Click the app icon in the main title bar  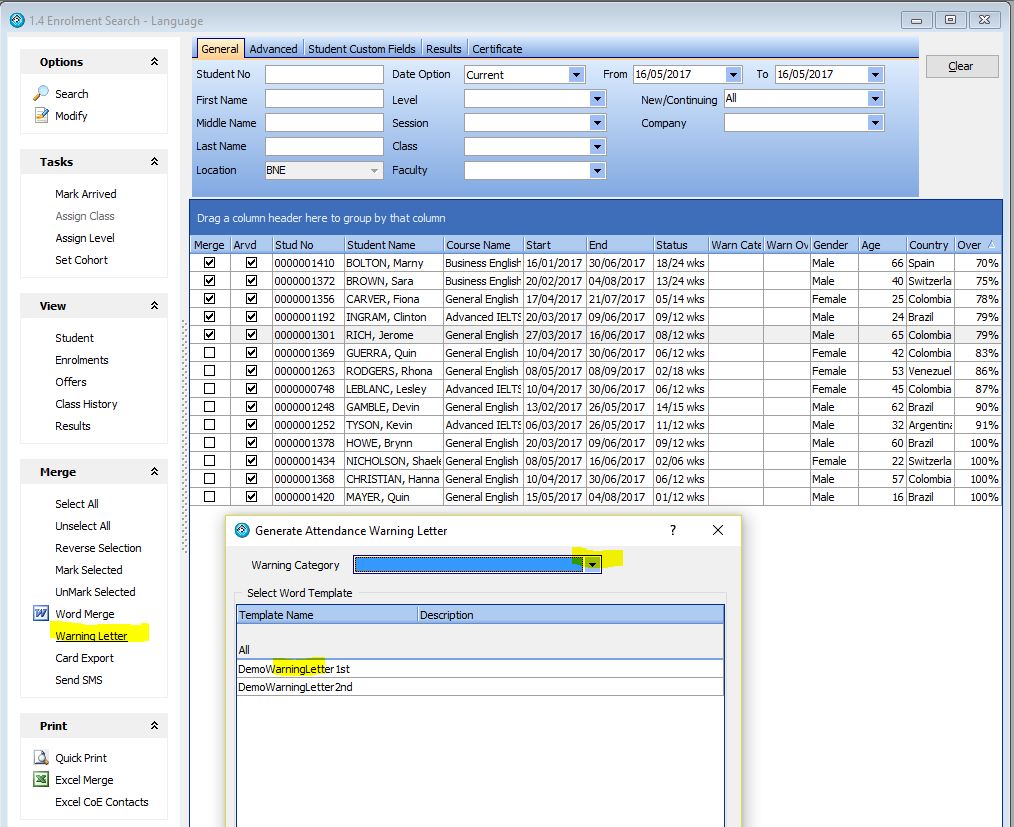coord(16,20)
